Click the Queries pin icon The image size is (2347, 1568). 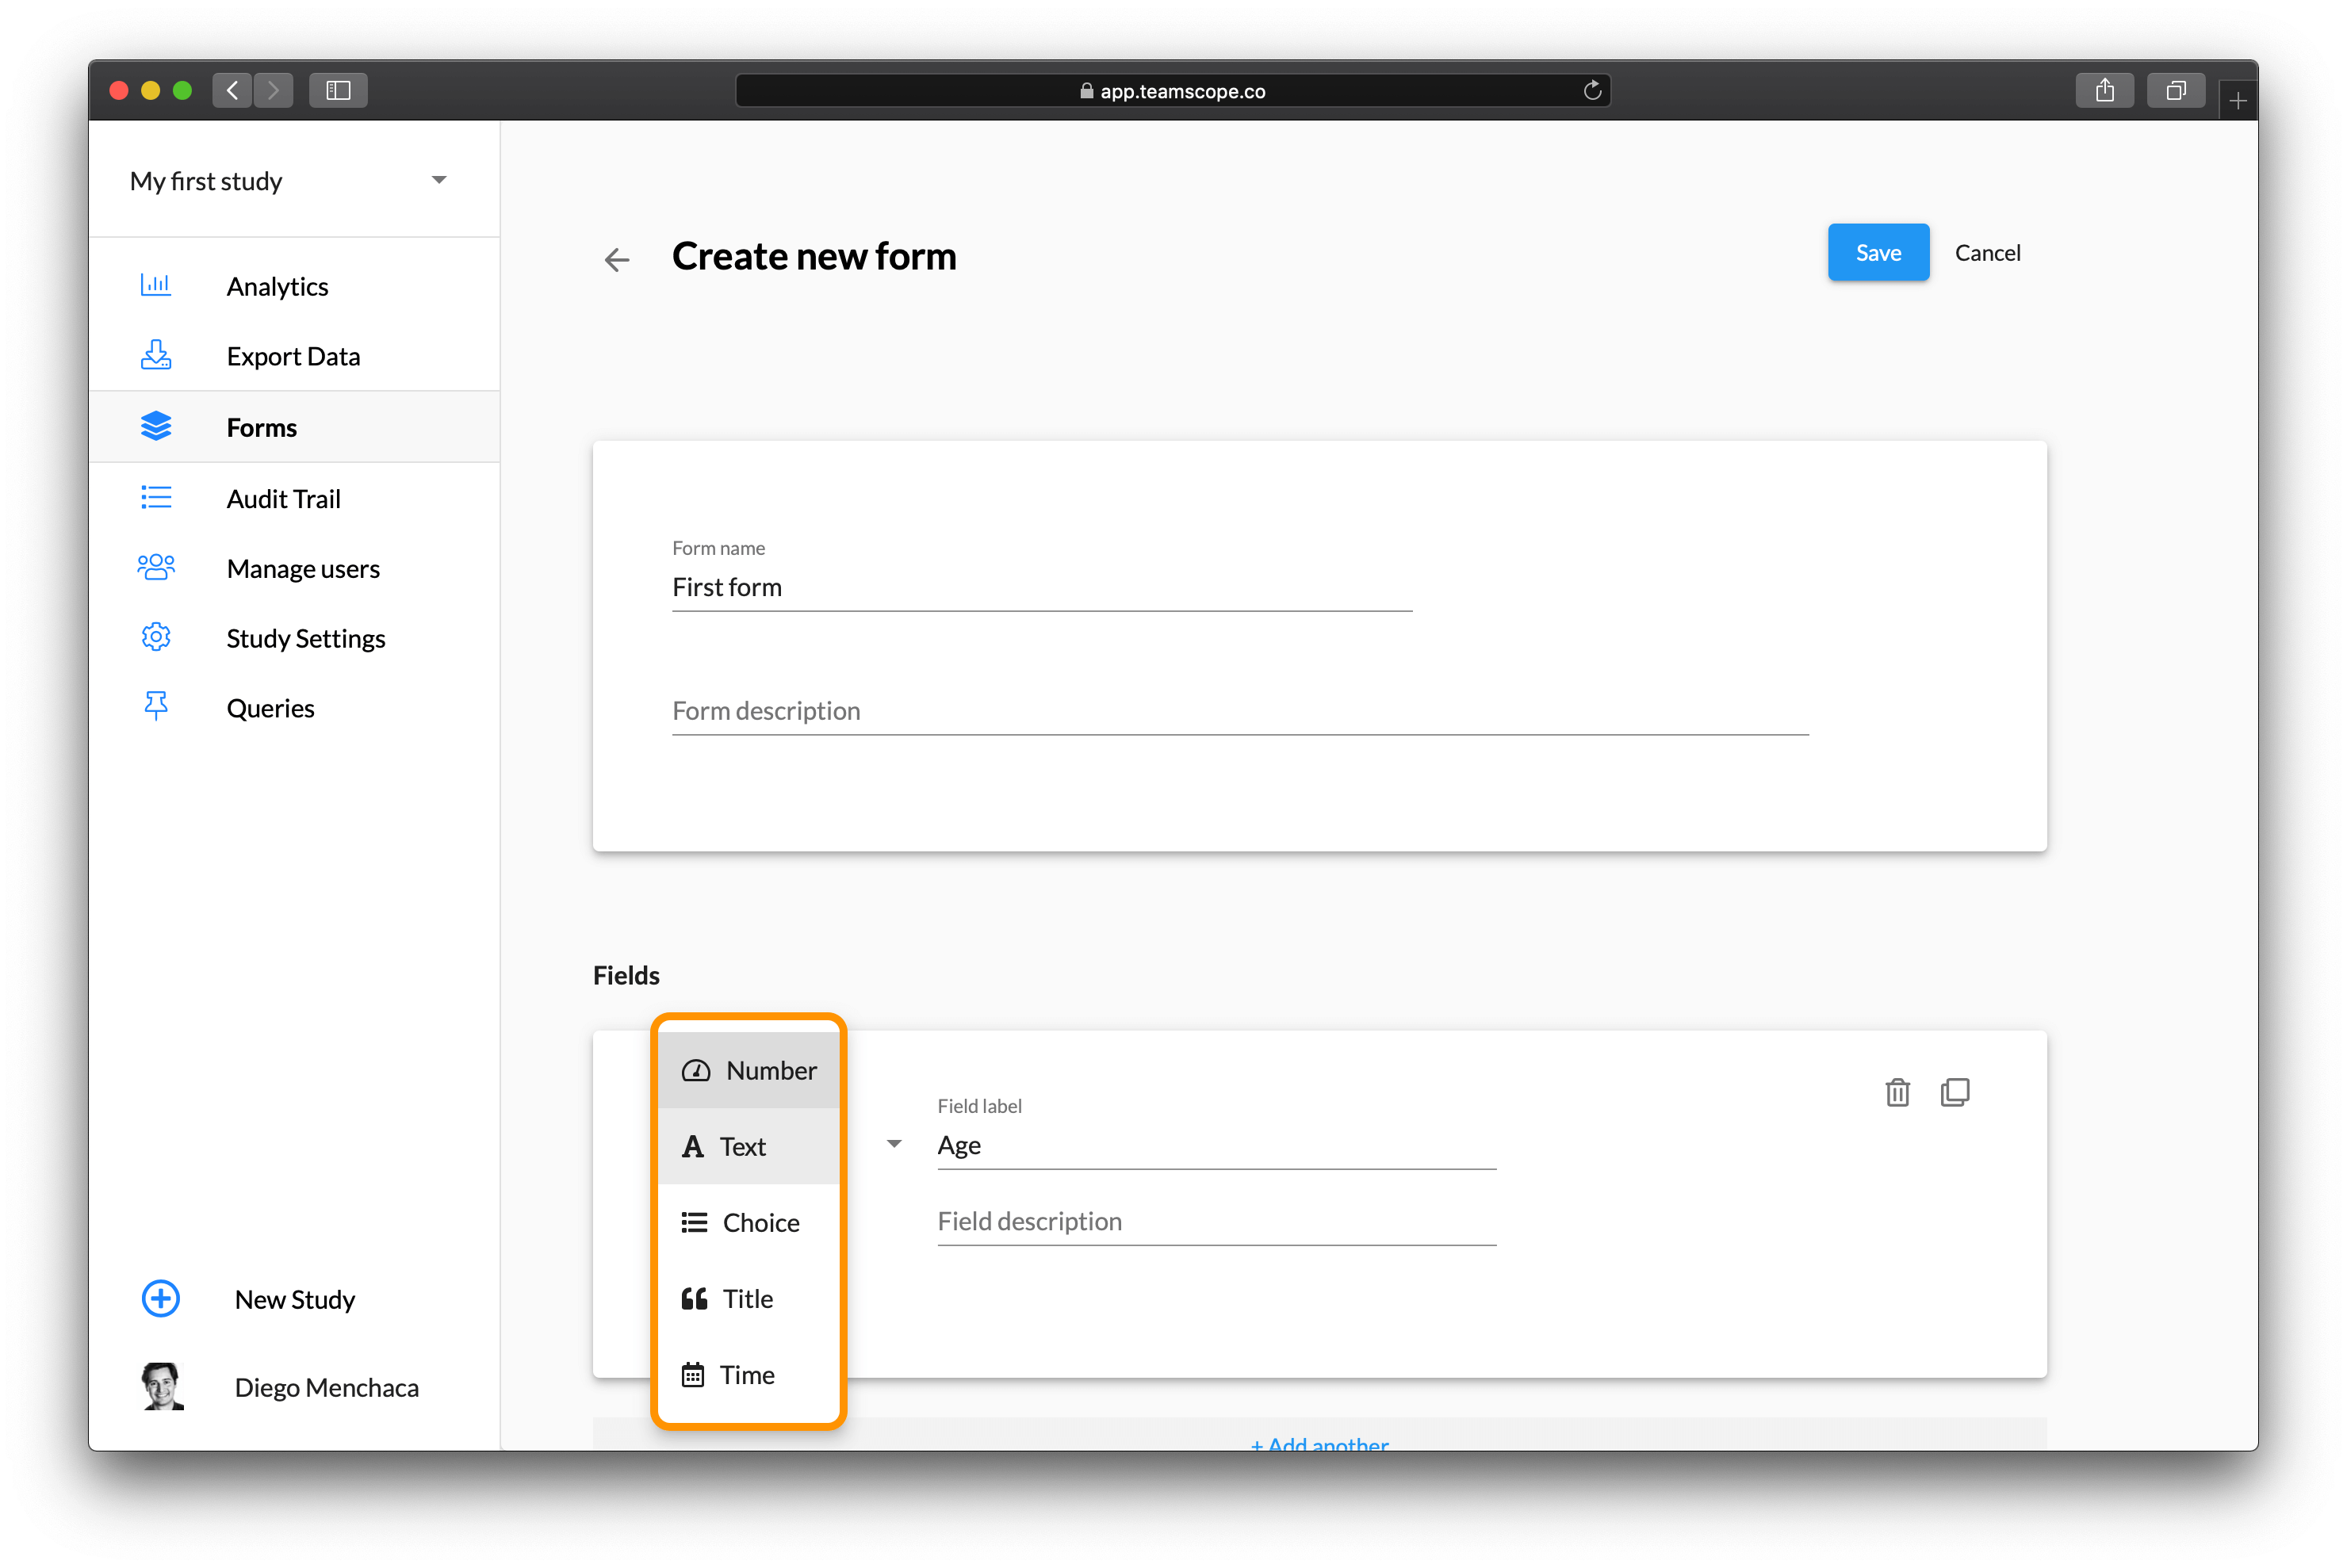(x=156, y=707)
